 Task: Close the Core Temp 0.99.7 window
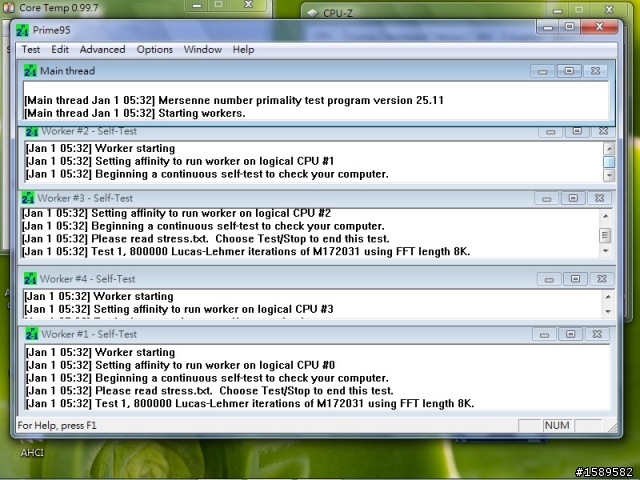click(248, 4)
